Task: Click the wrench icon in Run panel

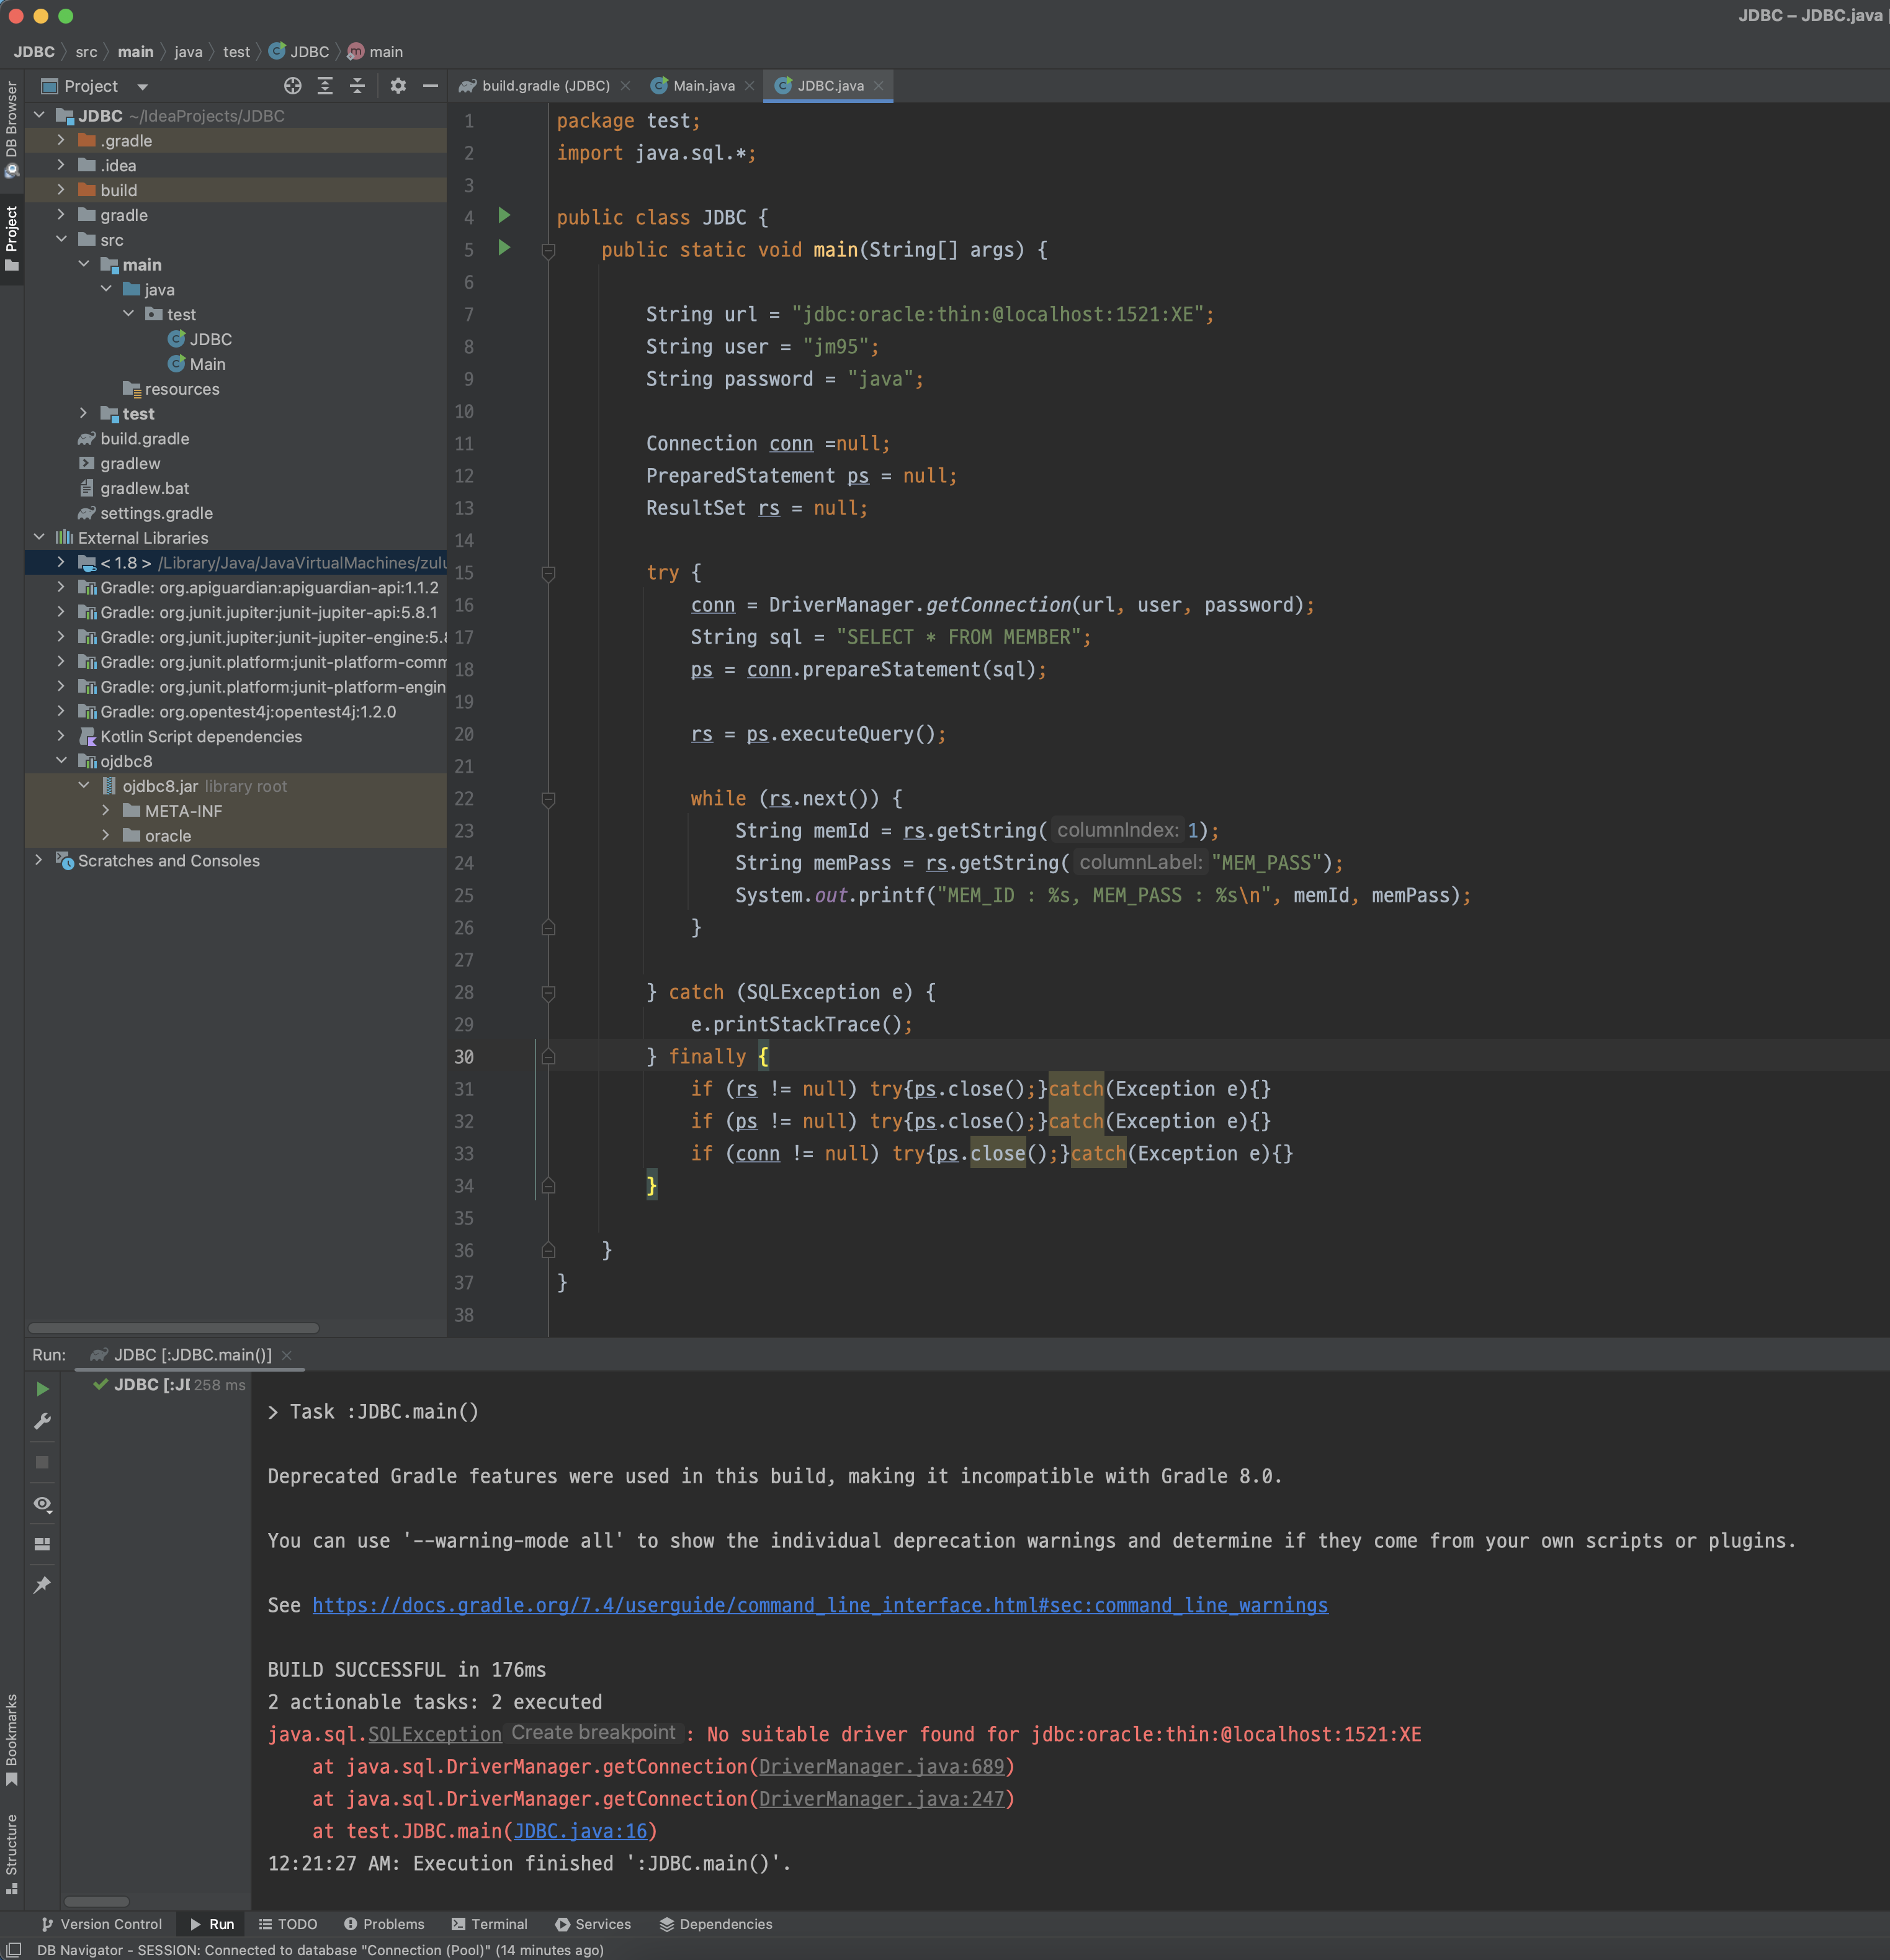Action: click(x=42, y=1421)
